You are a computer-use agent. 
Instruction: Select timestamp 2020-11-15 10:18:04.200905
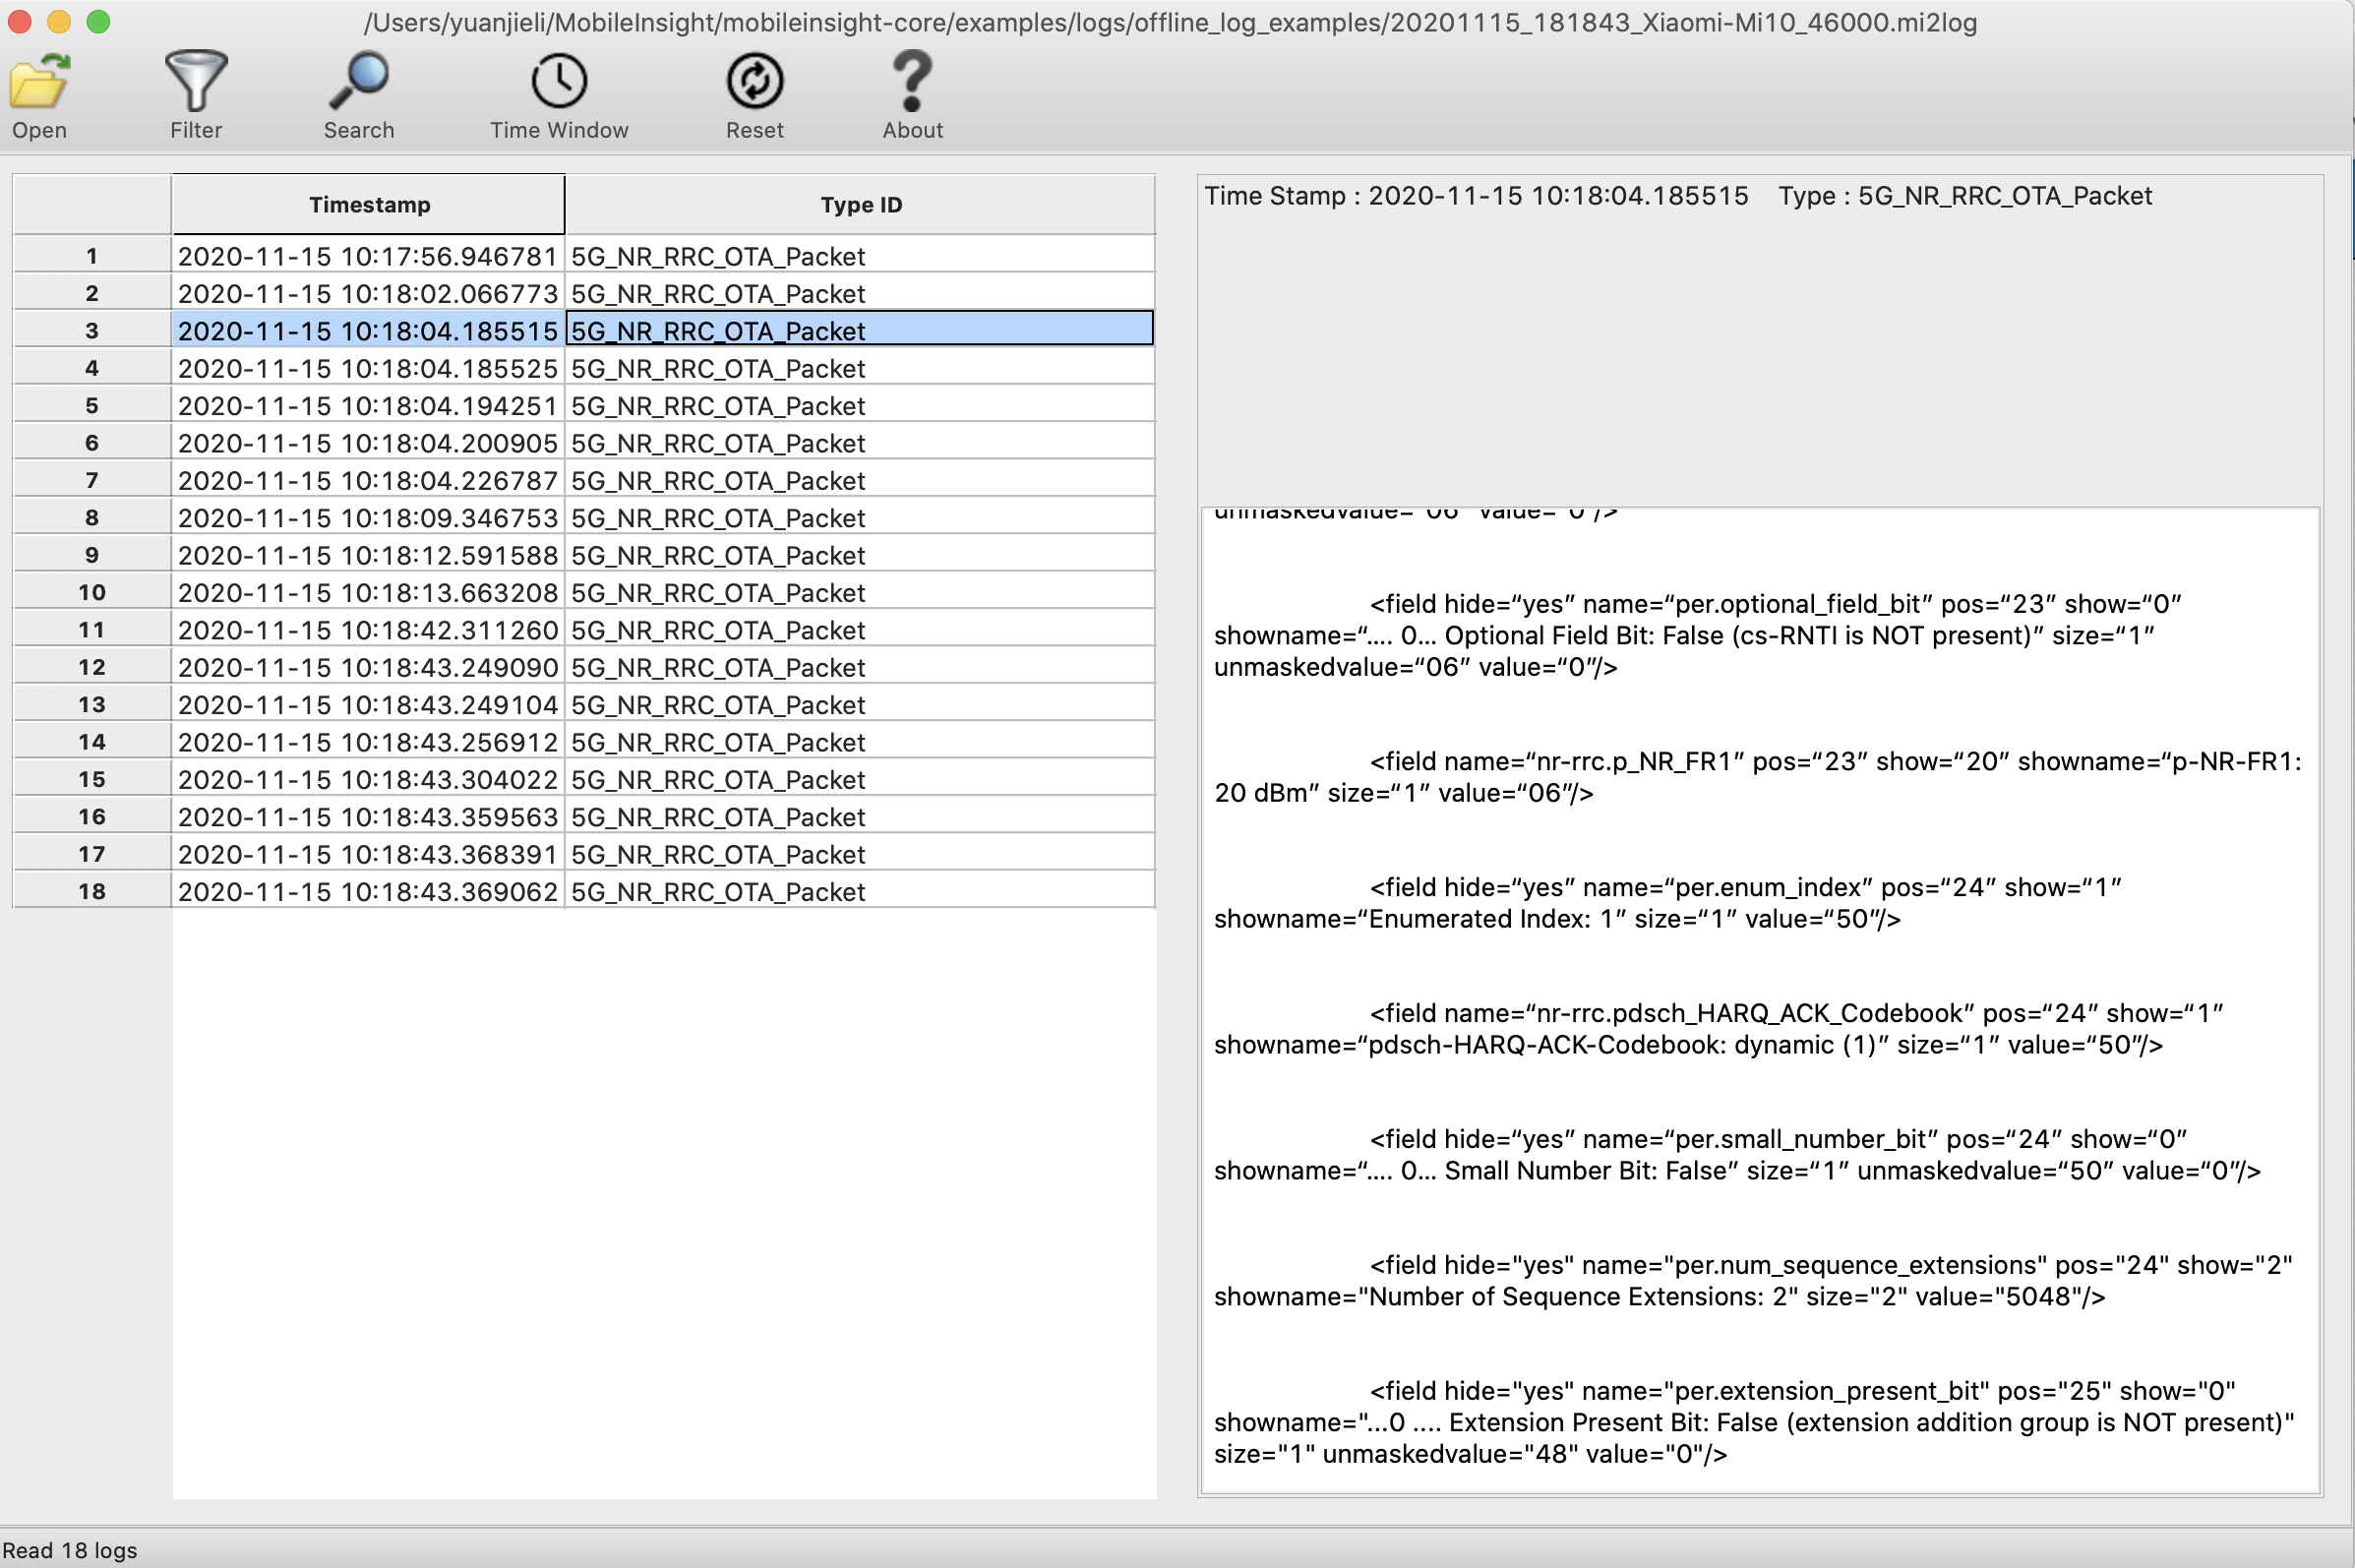368,442
